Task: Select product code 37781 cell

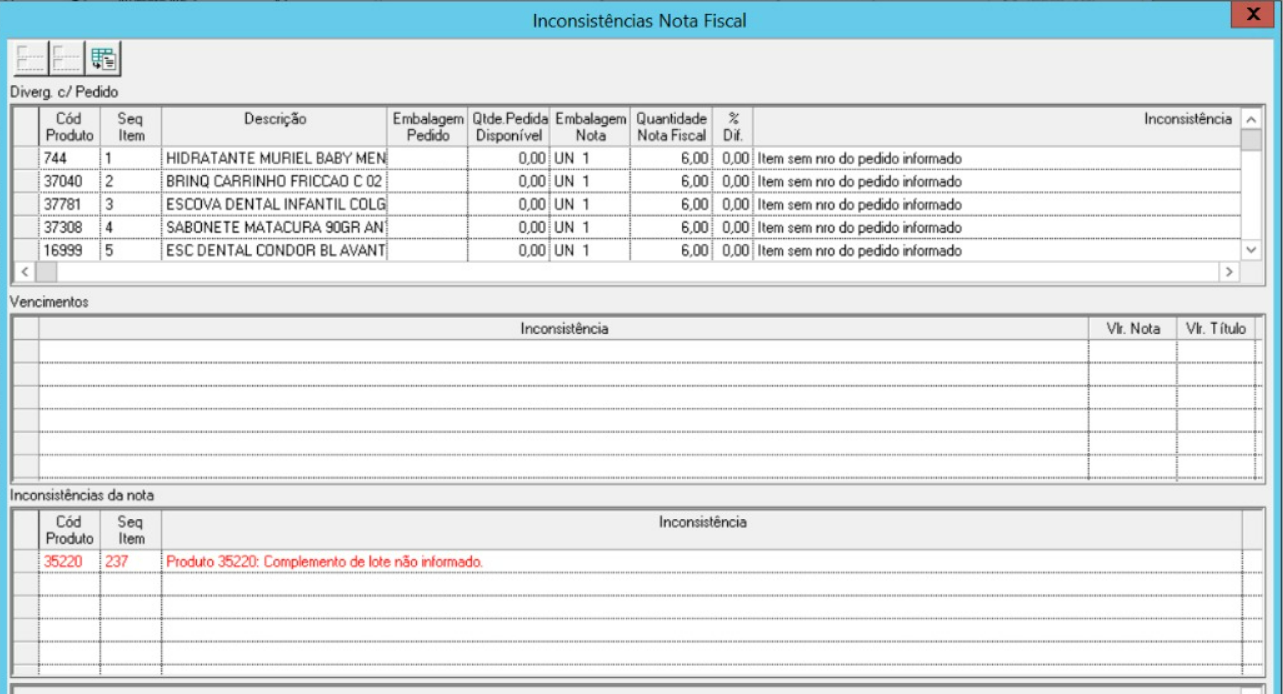Action: coord(71,204)
